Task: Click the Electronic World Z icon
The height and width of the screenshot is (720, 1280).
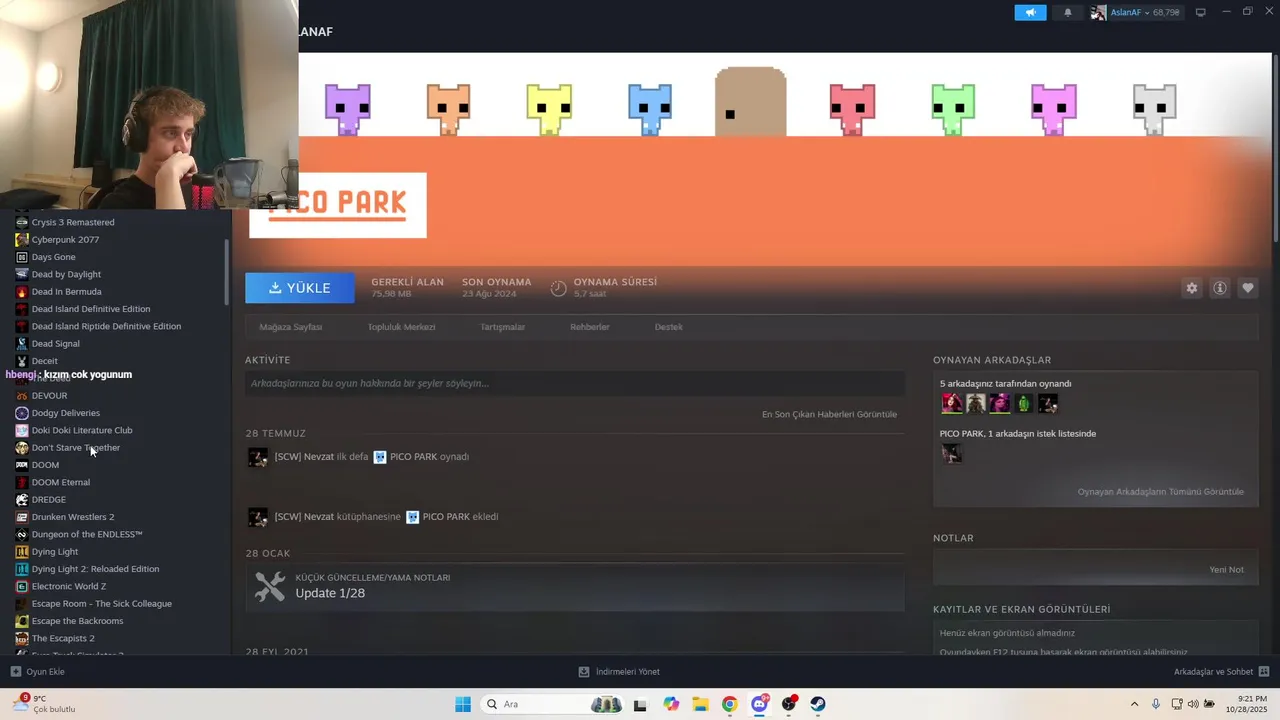Action: click(22, 586)
